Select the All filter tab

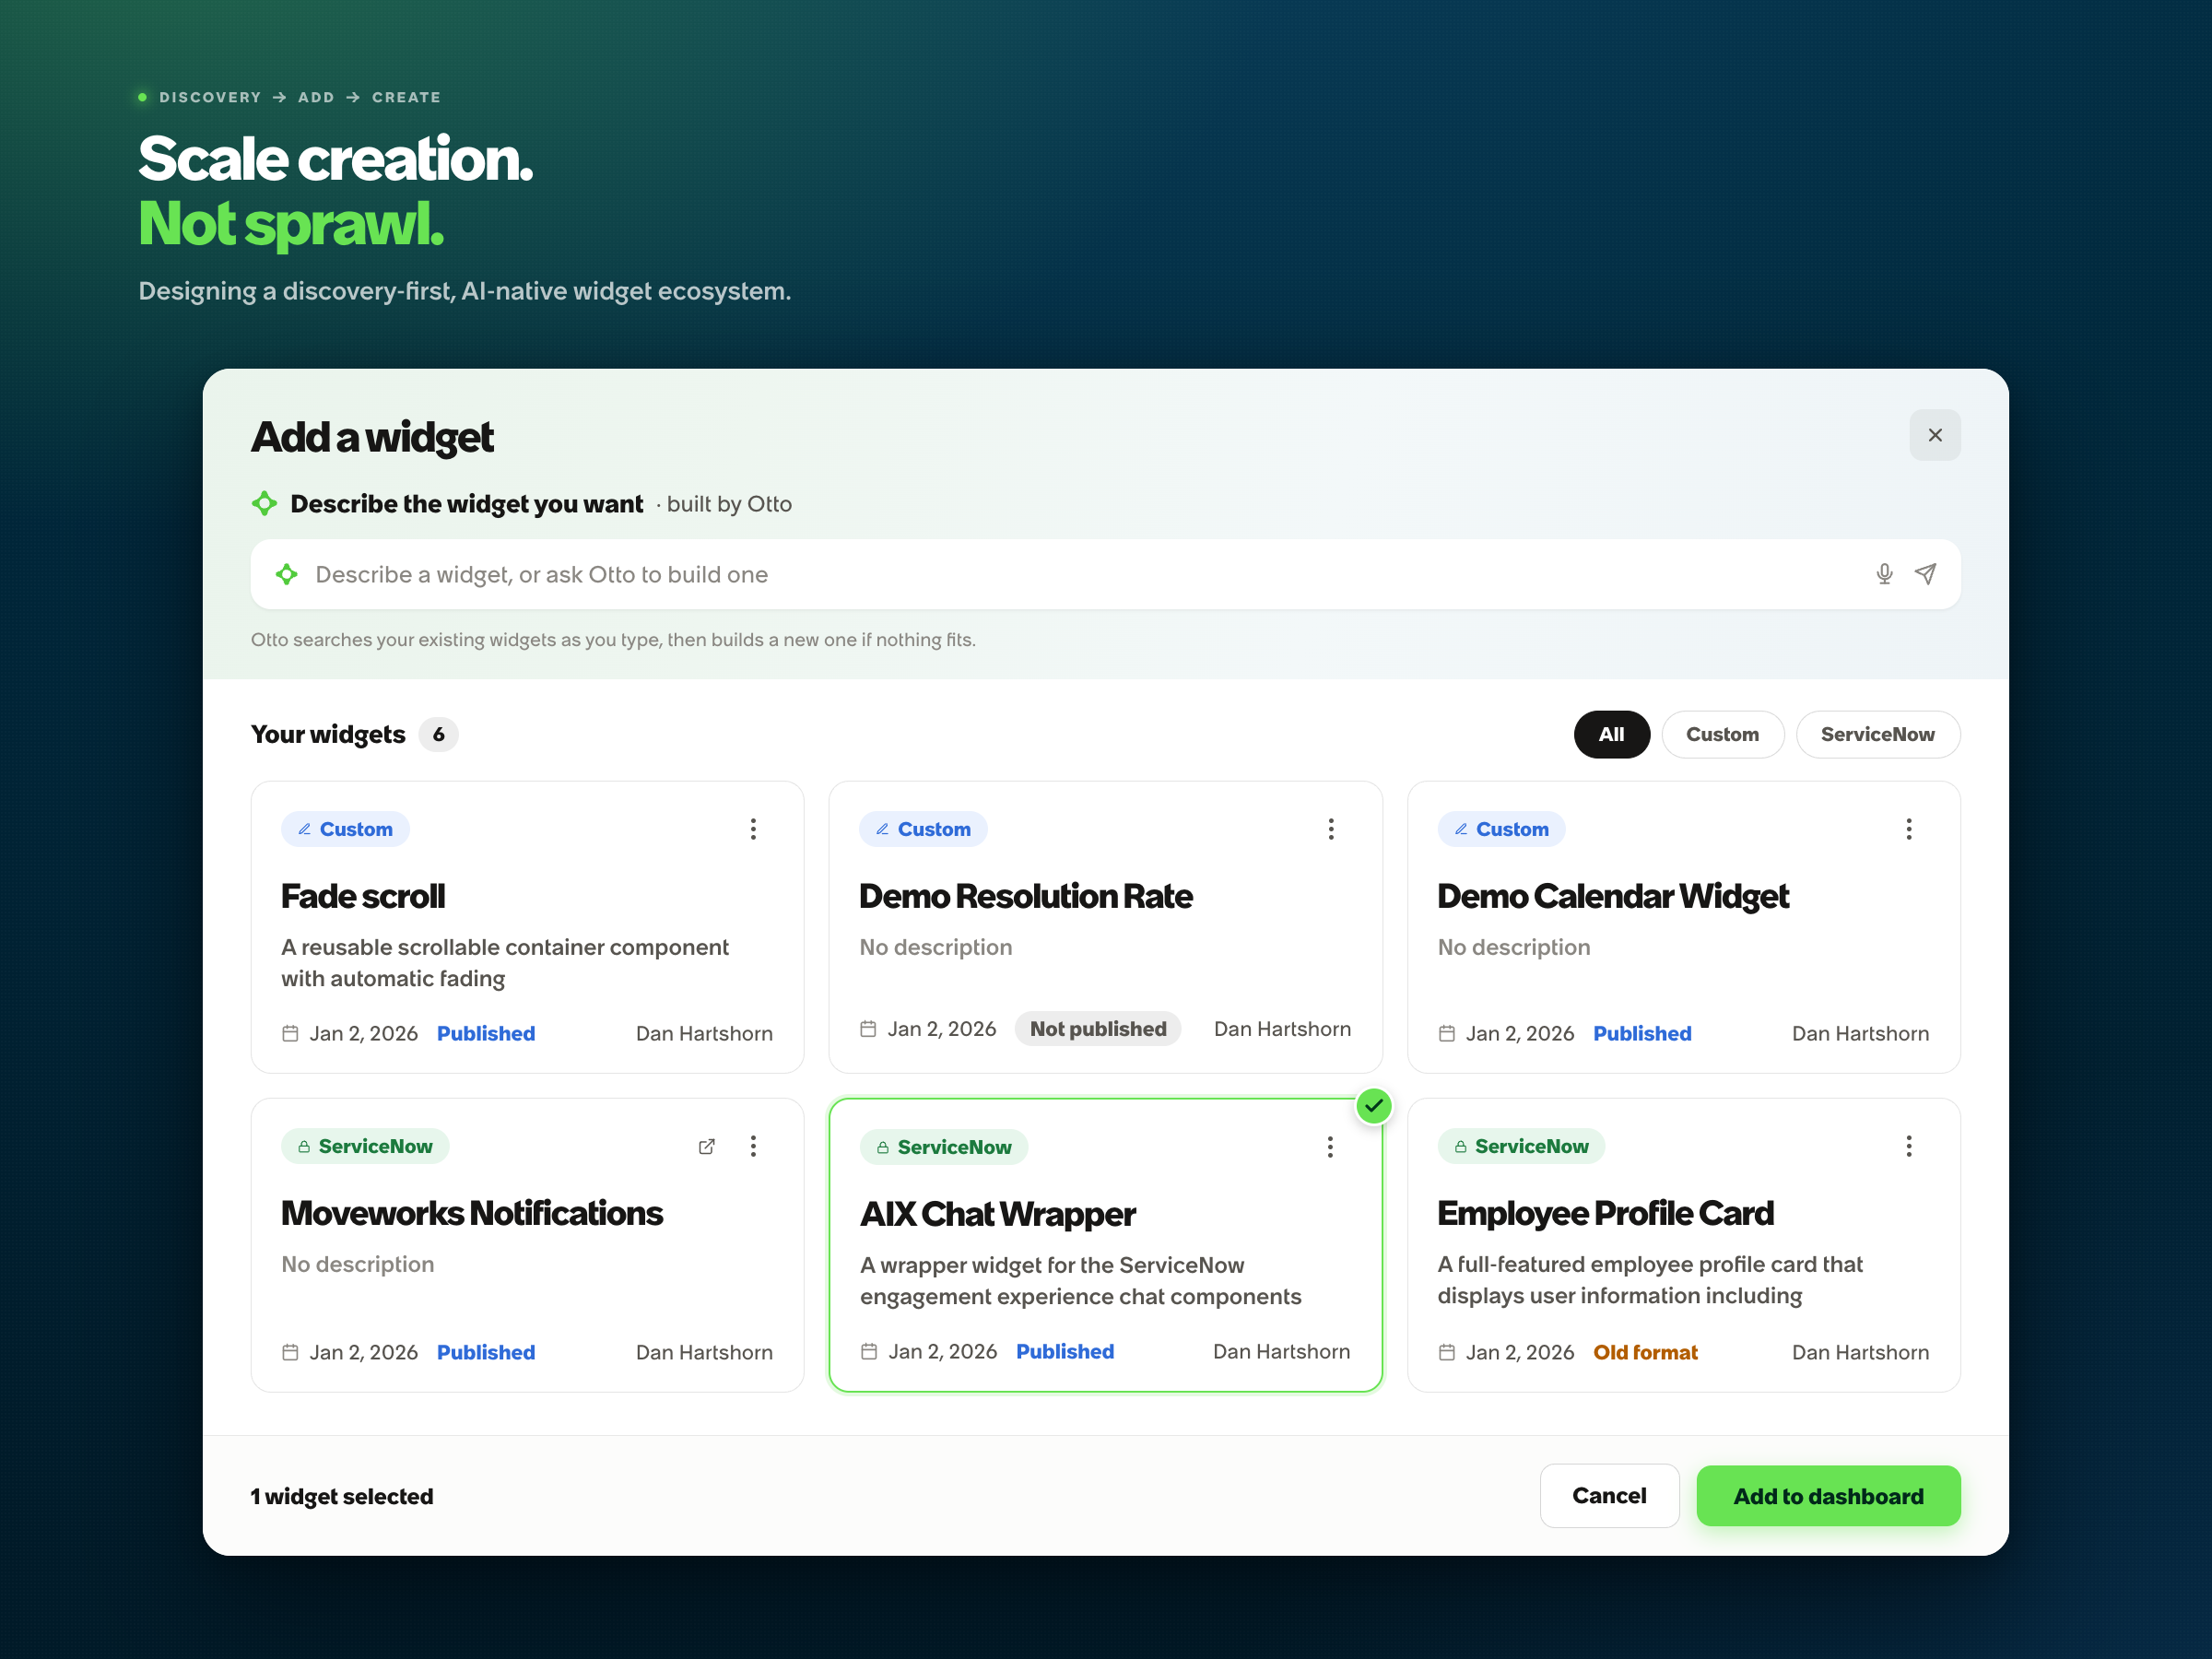1611,734
